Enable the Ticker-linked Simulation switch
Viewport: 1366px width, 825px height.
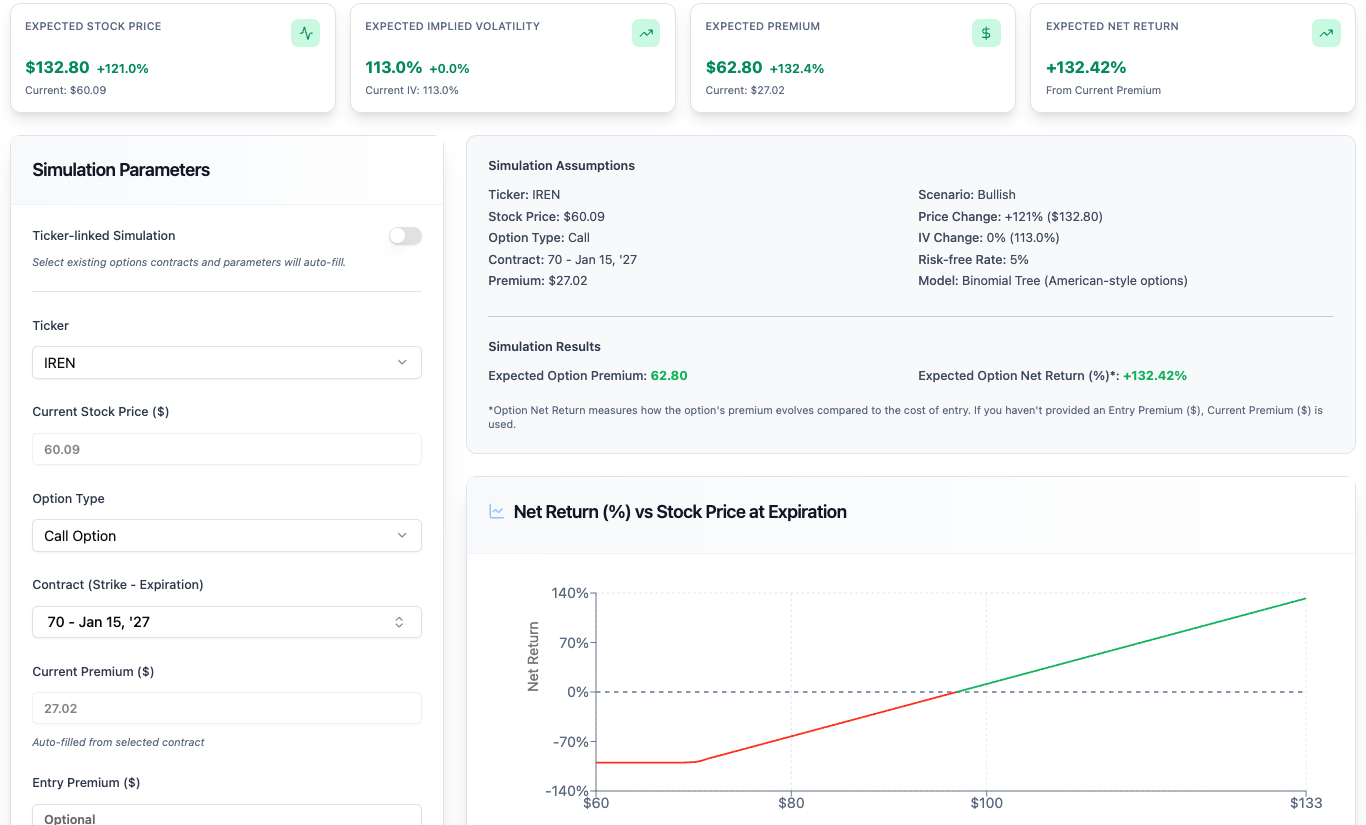click(405, 236)
